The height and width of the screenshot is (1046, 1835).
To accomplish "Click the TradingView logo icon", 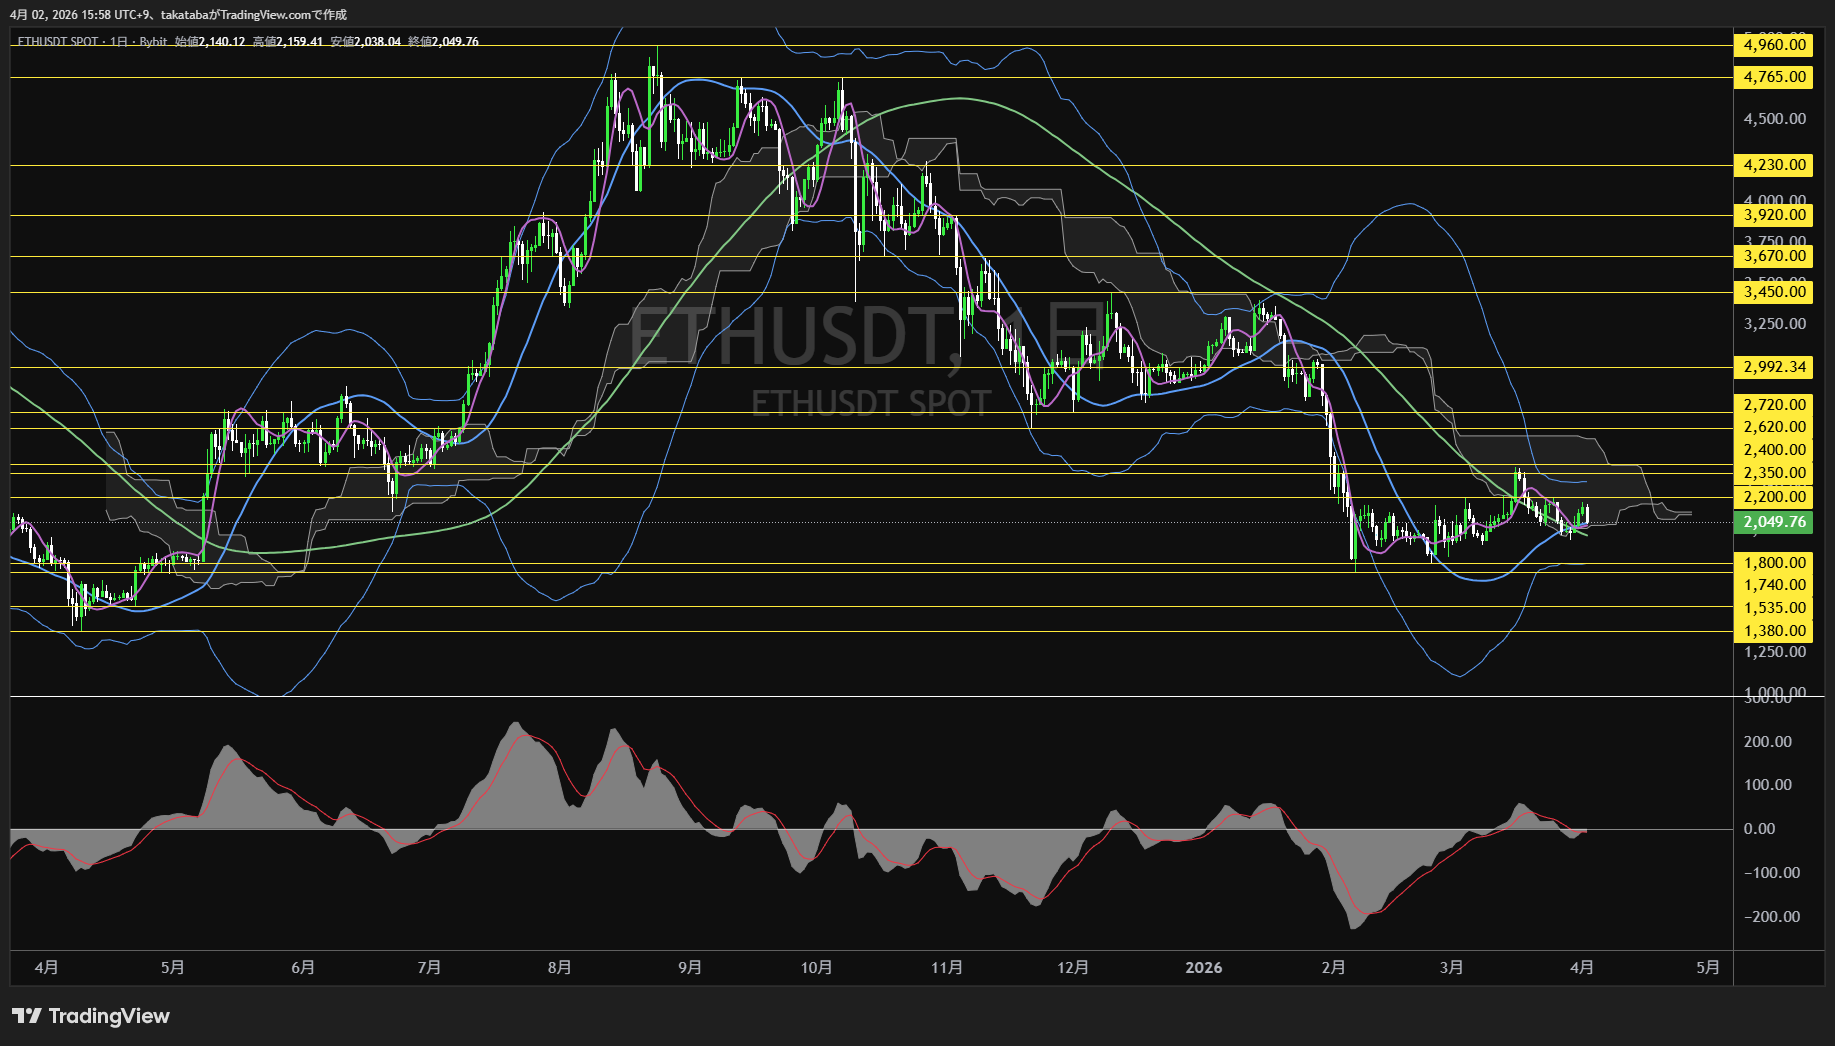I will point(26,1016).
